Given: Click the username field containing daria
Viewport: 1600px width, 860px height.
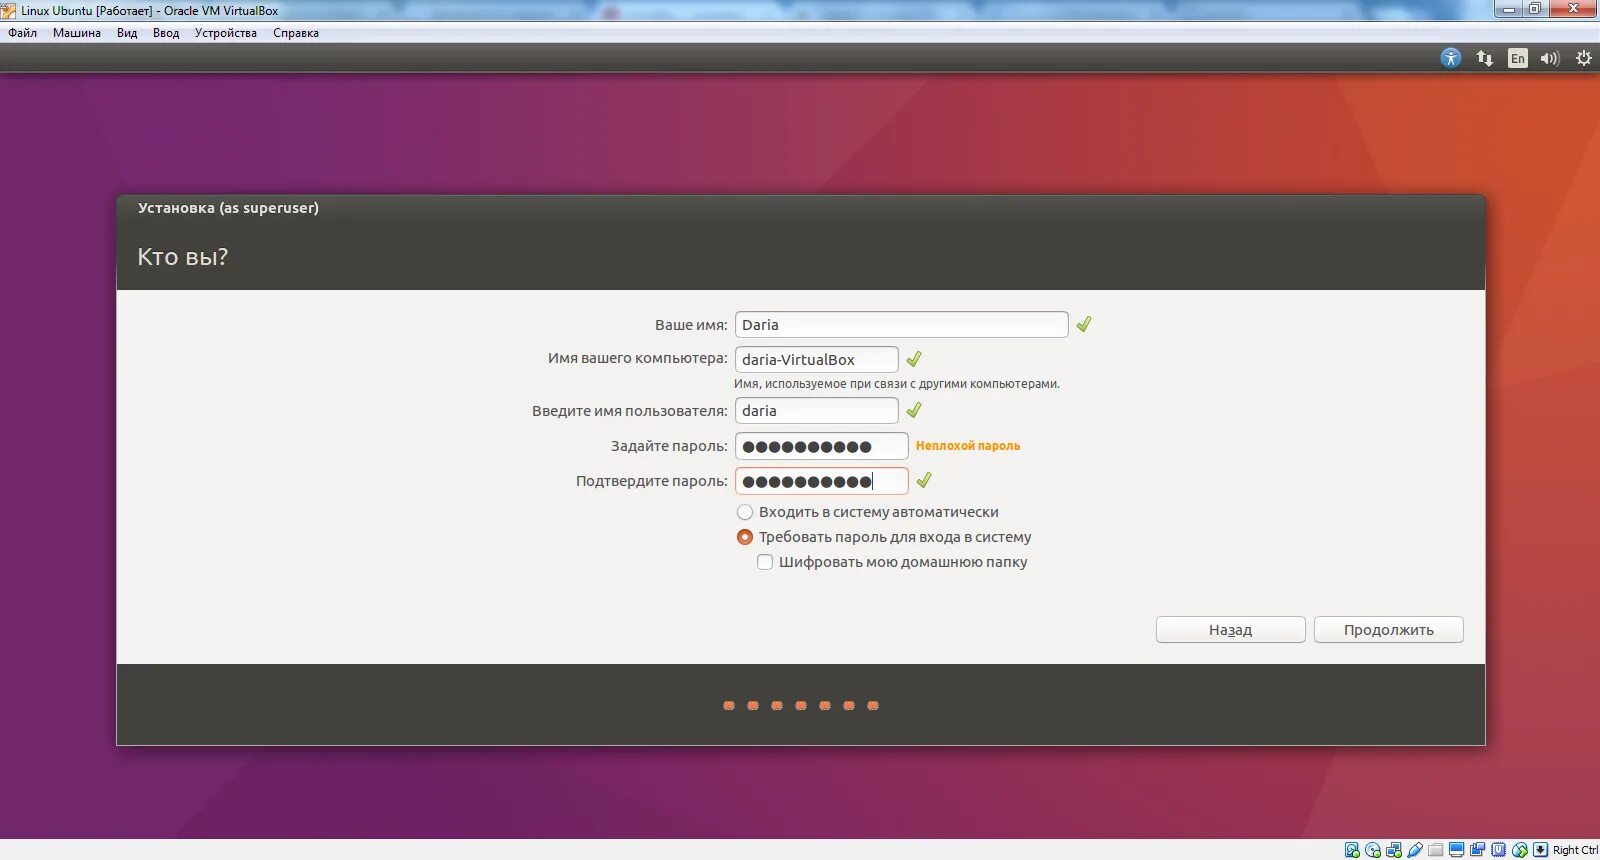Looking at the screenshot, I should (x=817, y=411).
